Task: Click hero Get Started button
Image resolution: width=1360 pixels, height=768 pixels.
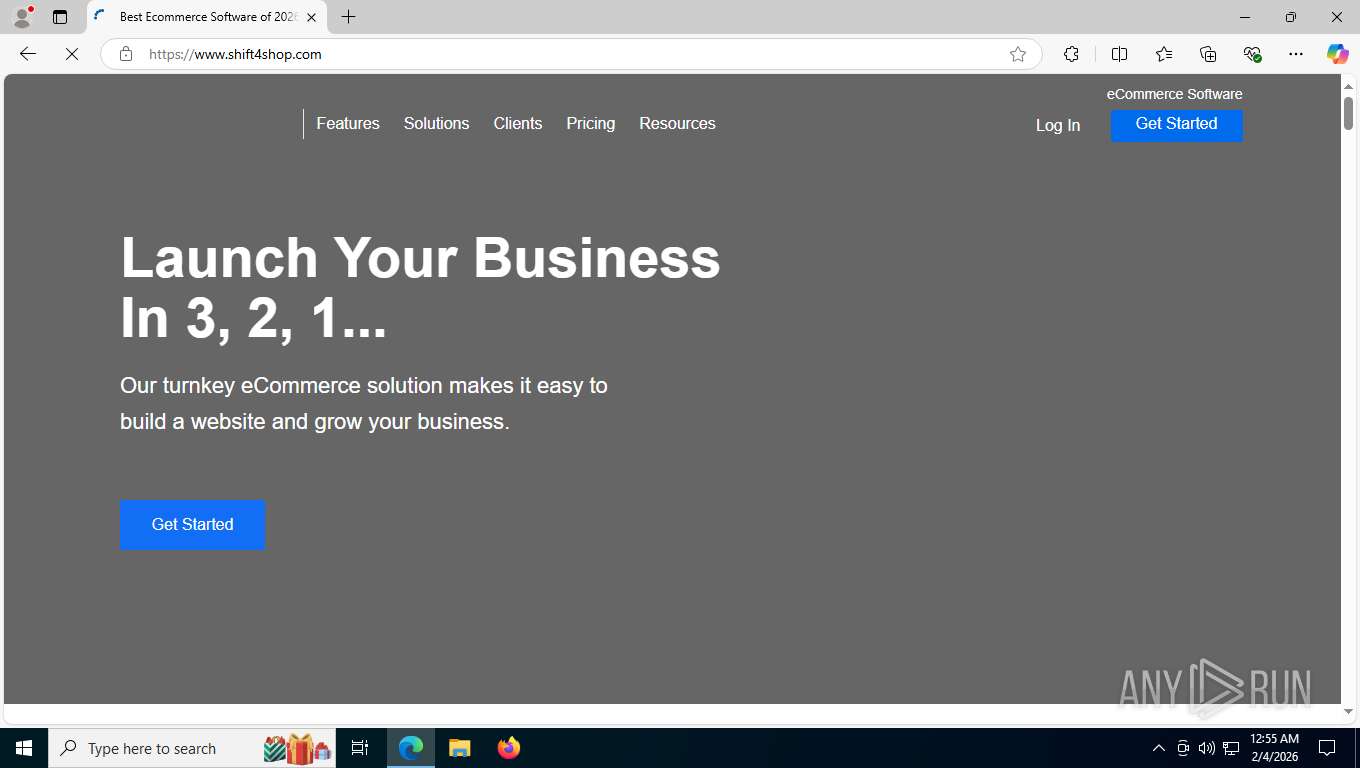Action: (192, 524)
